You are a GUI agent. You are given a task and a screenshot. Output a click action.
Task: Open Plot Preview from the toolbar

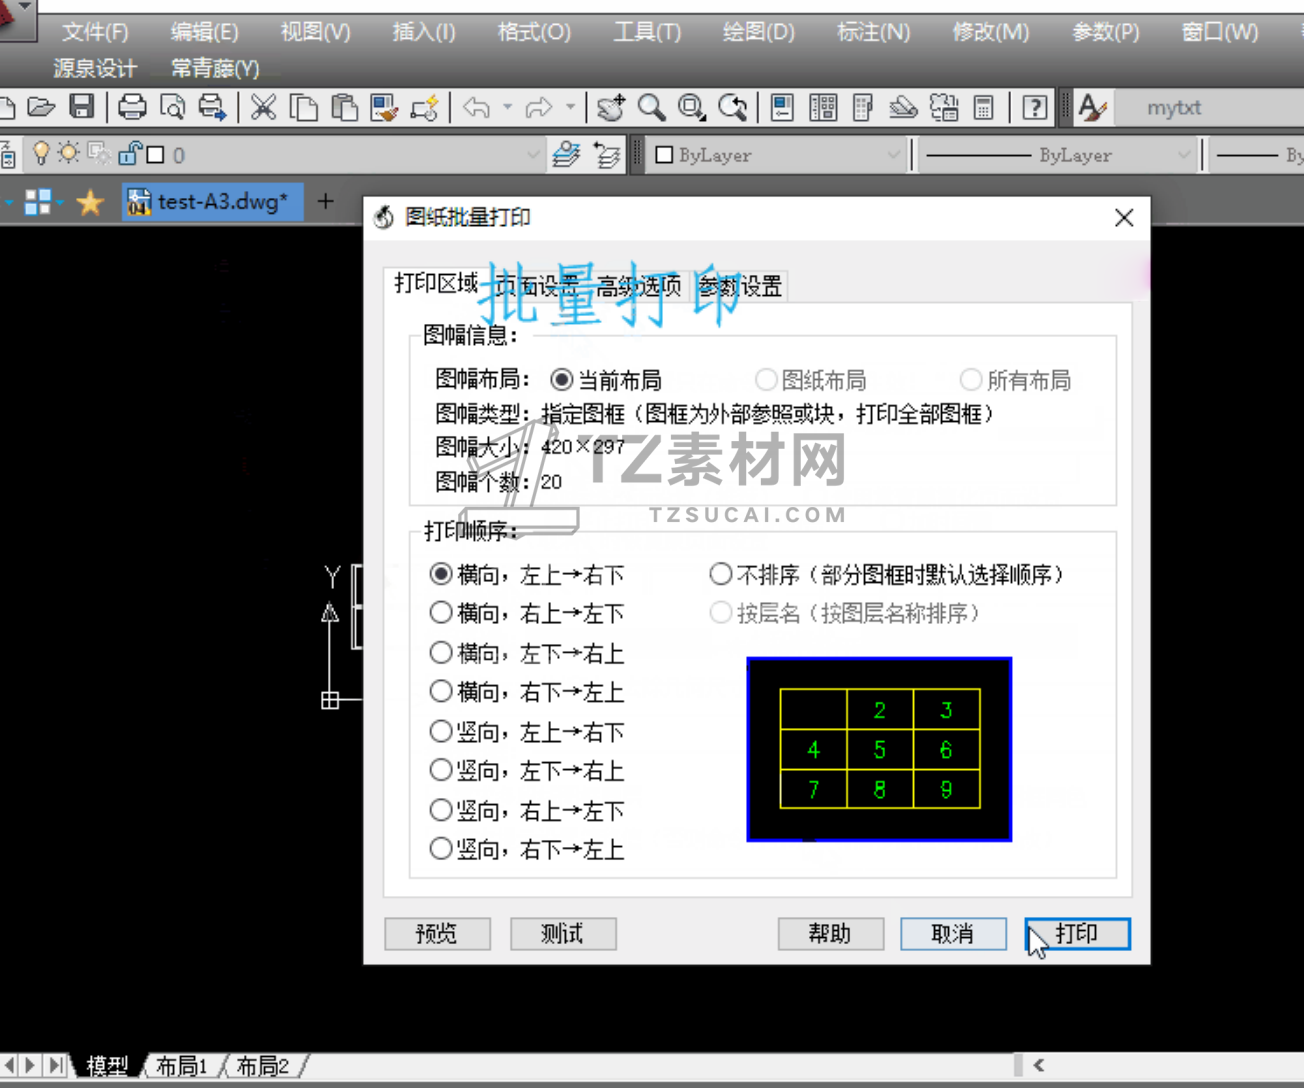[172, 107]
